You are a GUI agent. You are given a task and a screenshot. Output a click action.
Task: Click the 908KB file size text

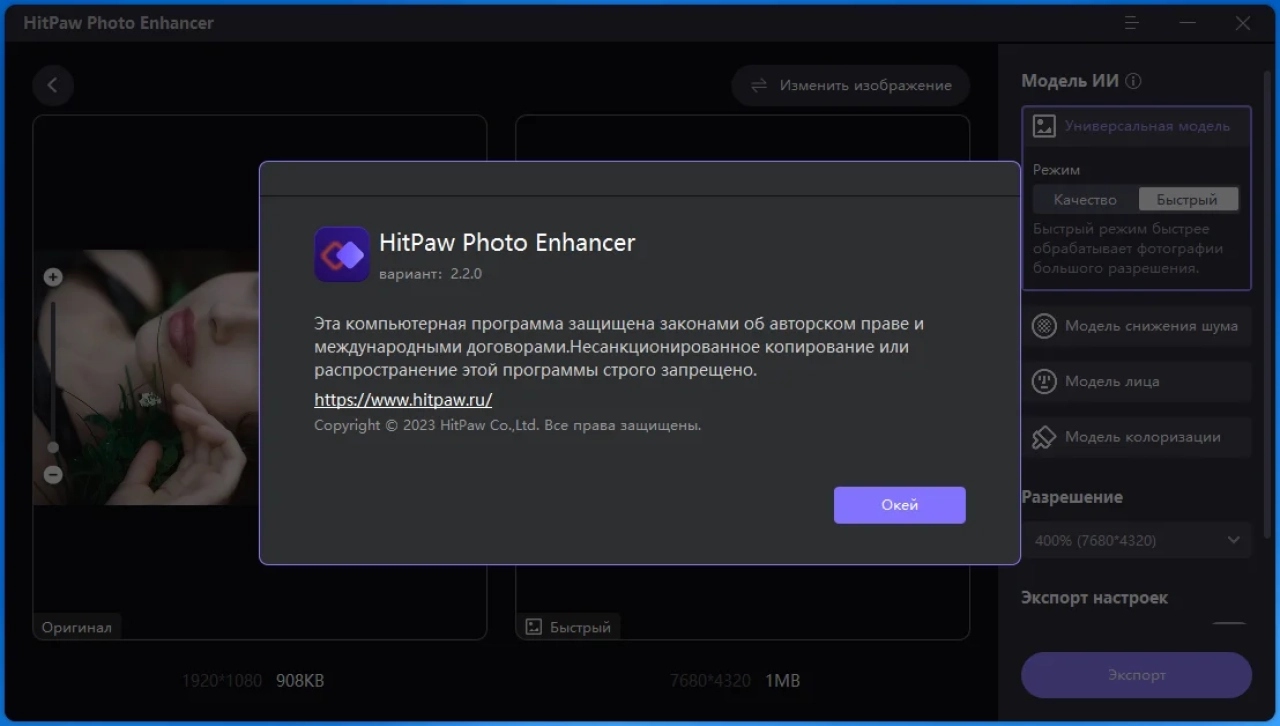coord(300,681)
